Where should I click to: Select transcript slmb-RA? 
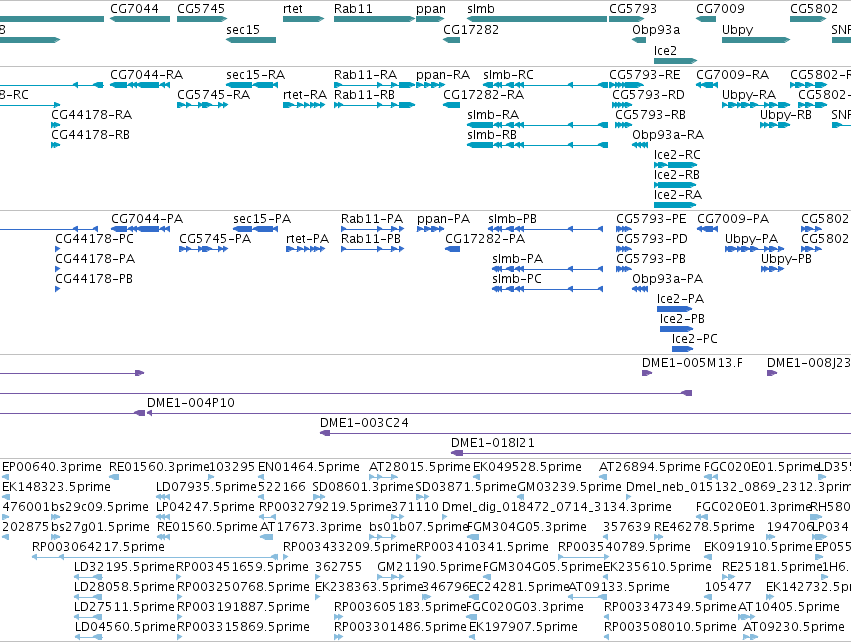[x=537, y=125]
